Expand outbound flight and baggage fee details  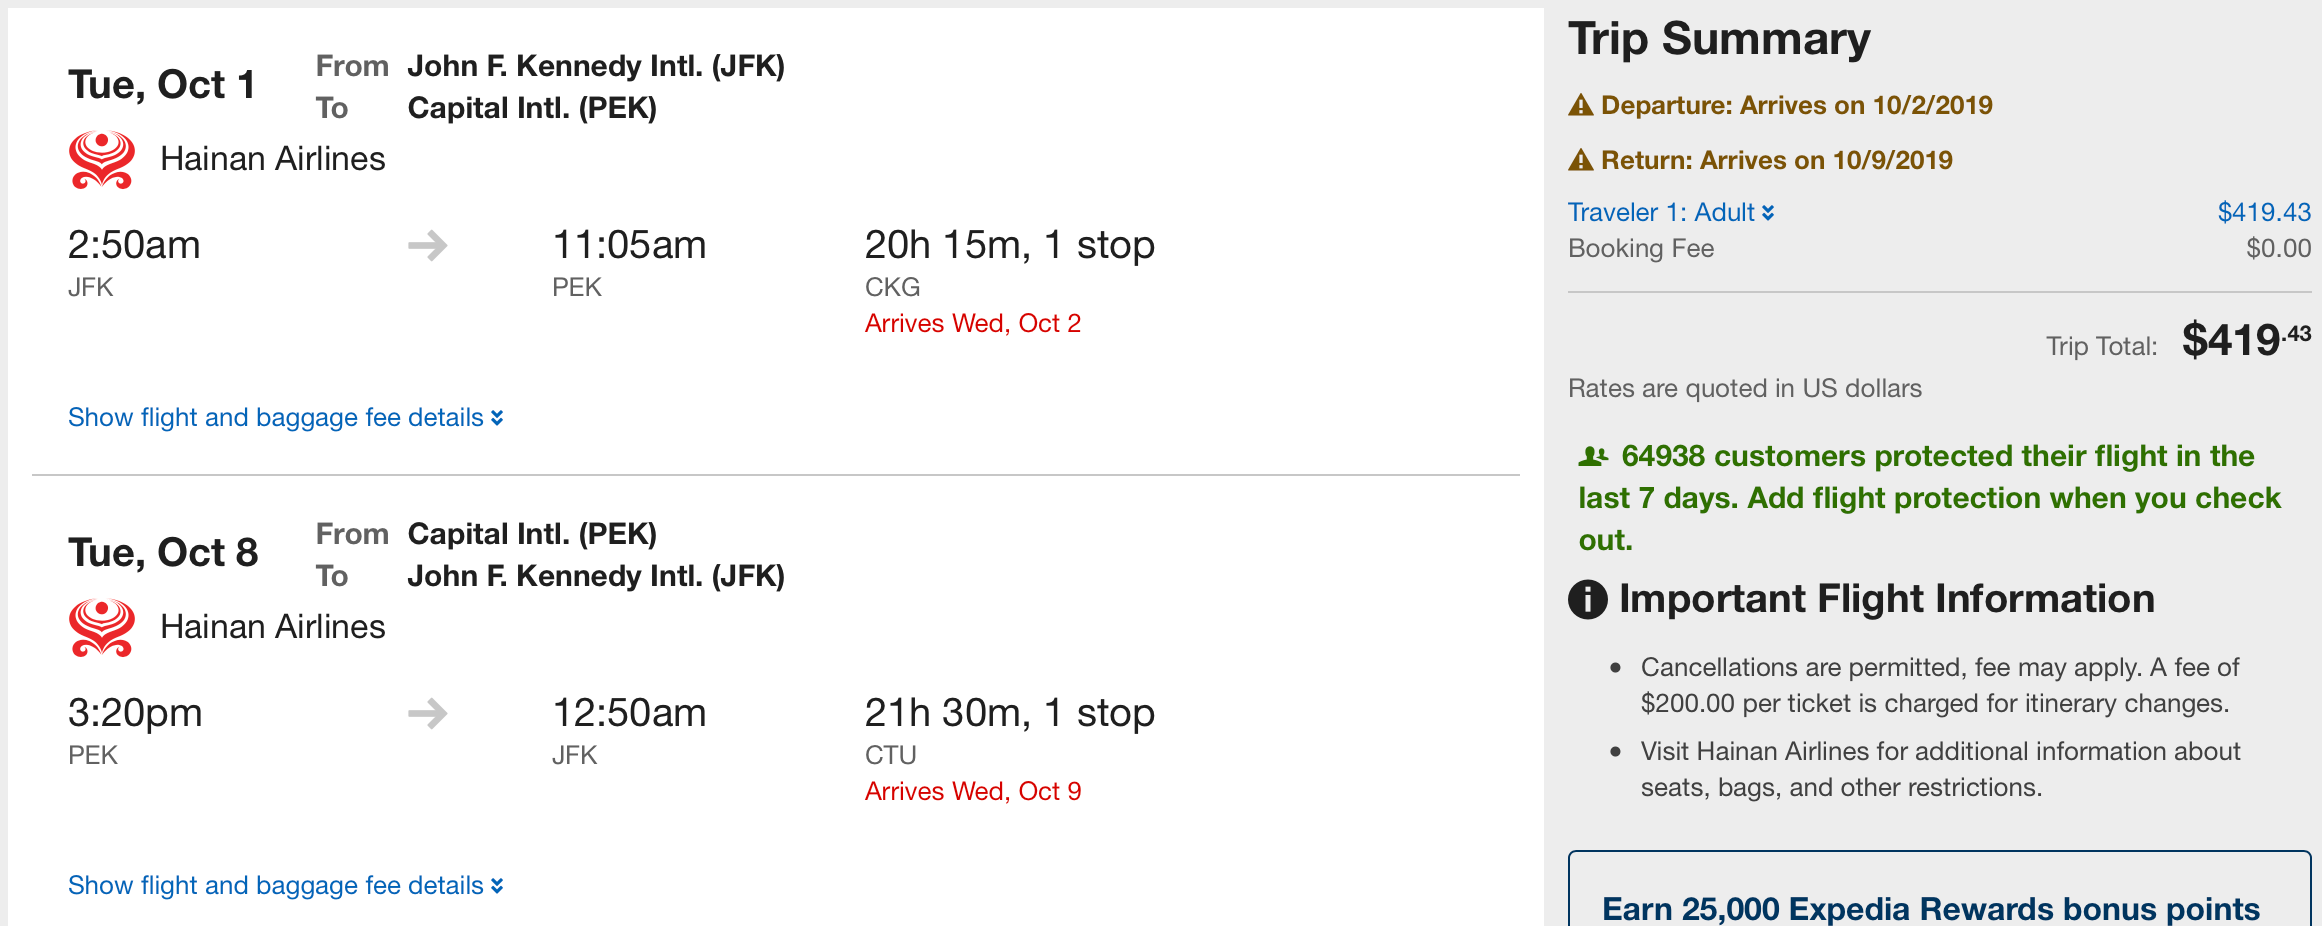tap(285, 417)
